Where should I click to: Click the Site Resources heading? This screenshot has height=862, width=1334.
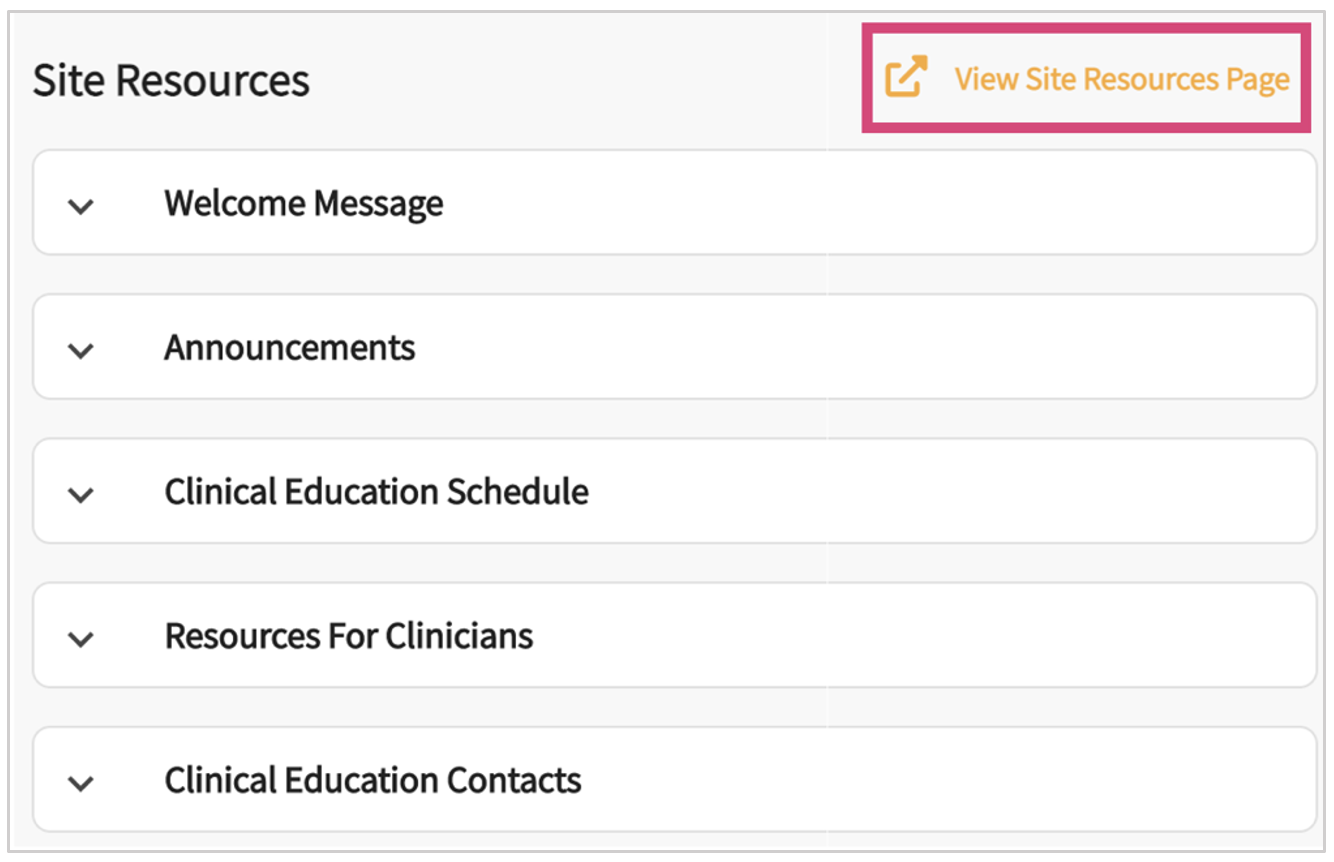coord(171,80)
